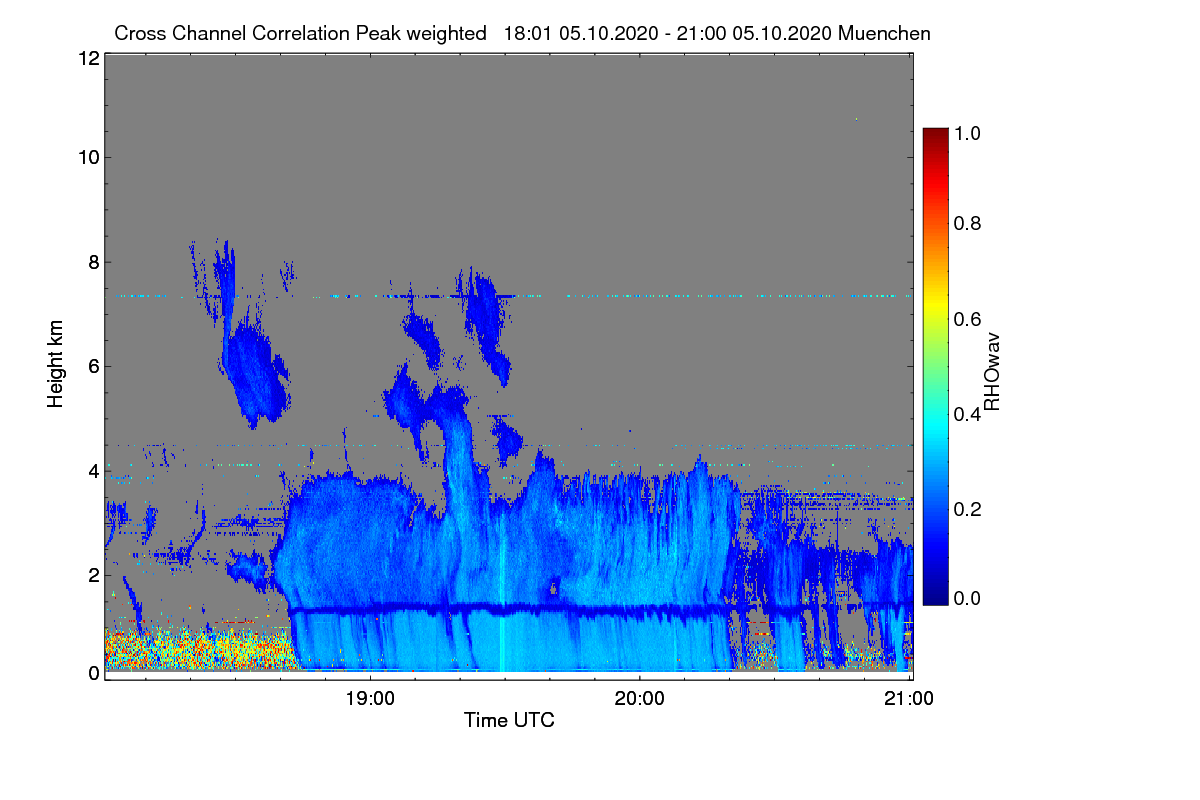Click the '10' height axis tick label
The height and width of the screenshot is (800, 1200).
tap(87, 157)
